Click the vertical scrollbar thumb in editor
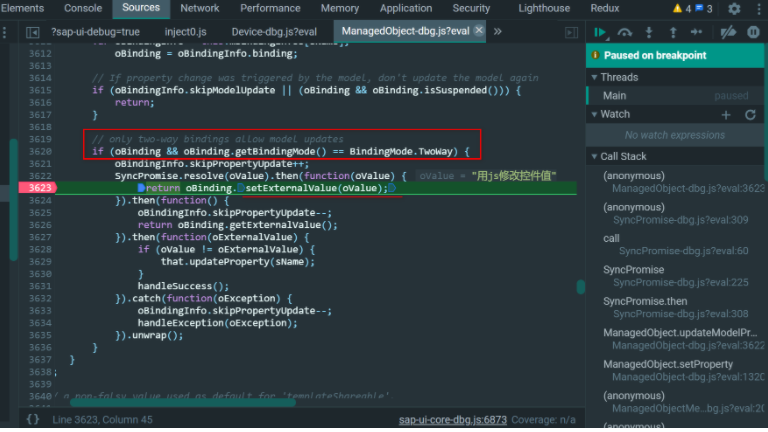 pyautogui.click(x=580, y=287)
